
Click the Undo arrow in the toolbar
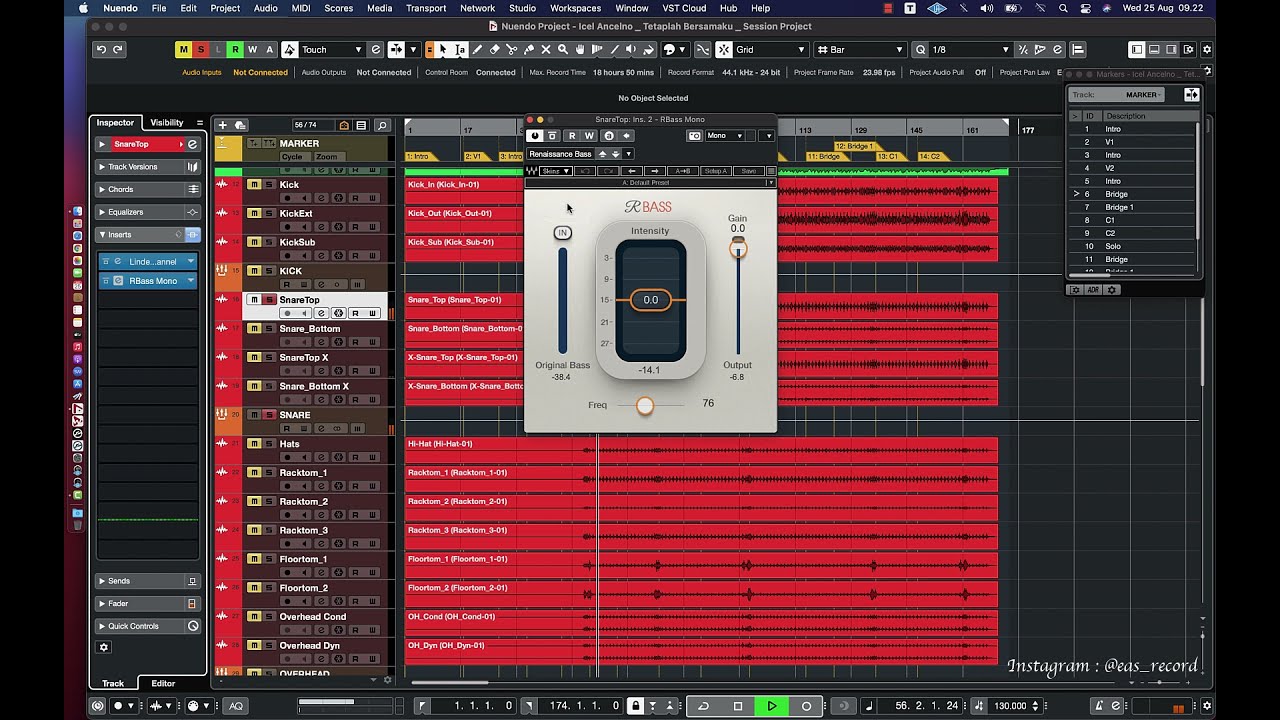point(101,49)
